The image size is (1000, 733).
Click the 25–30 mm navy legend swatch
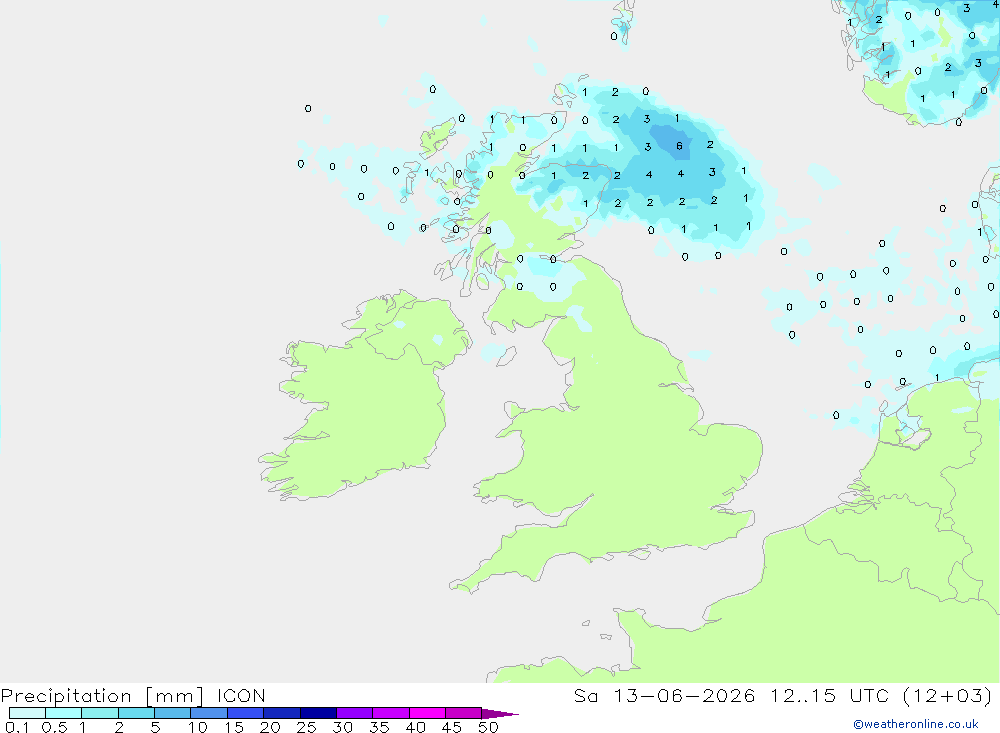[x=318, y=713]
